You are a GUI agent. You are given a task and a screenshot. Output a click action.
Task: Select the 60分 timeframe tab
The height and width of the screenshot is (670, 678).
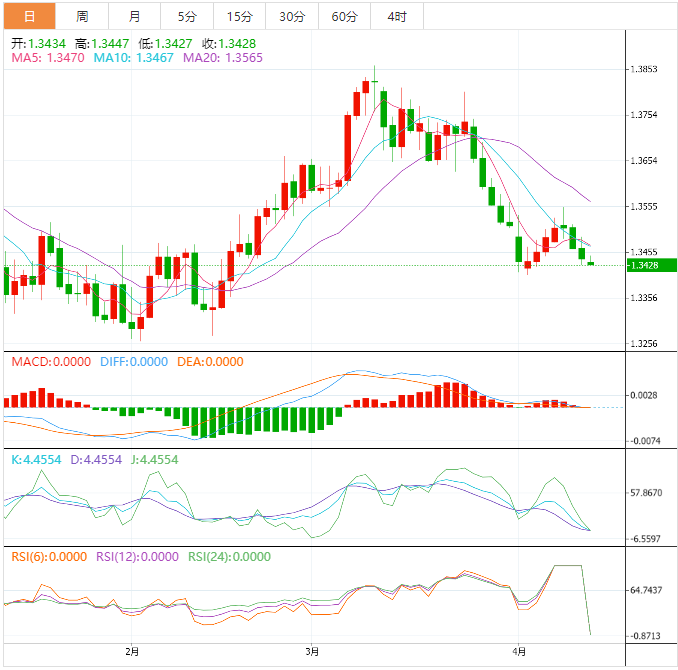pos(344,16)
